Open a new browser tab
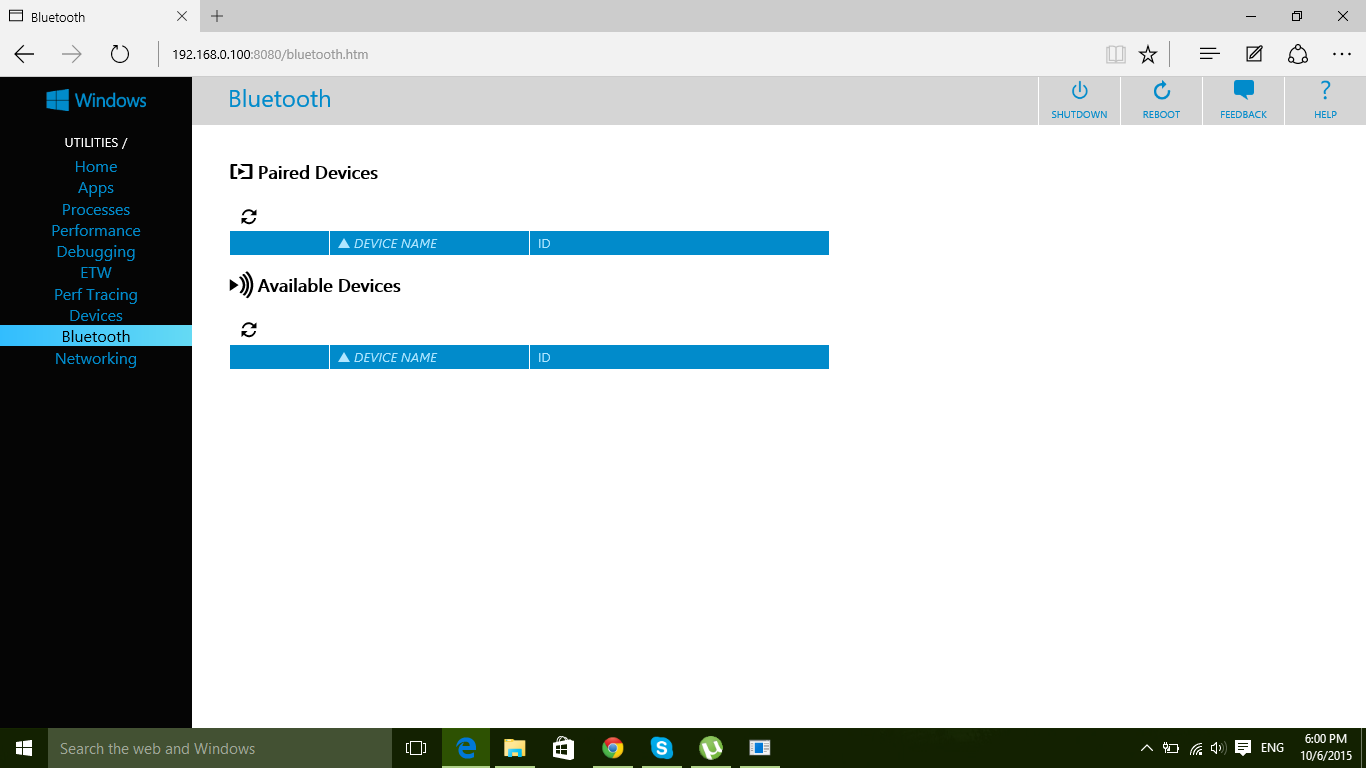The height and width of the screenshot is (768, 1366). coord(217,16)
